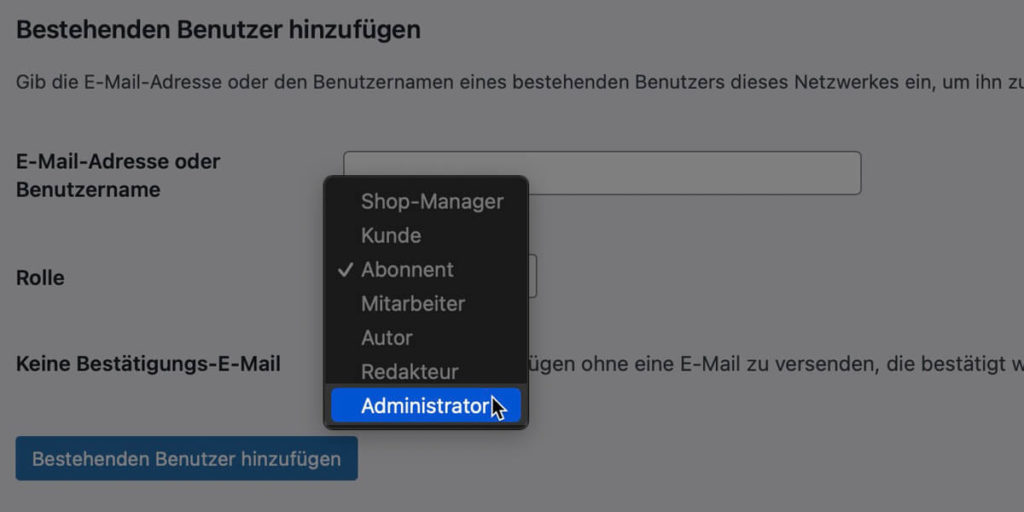Choose the highlighted Administrator option
The height and width of the screenshot is (512, 1024).
coord(424,406)
